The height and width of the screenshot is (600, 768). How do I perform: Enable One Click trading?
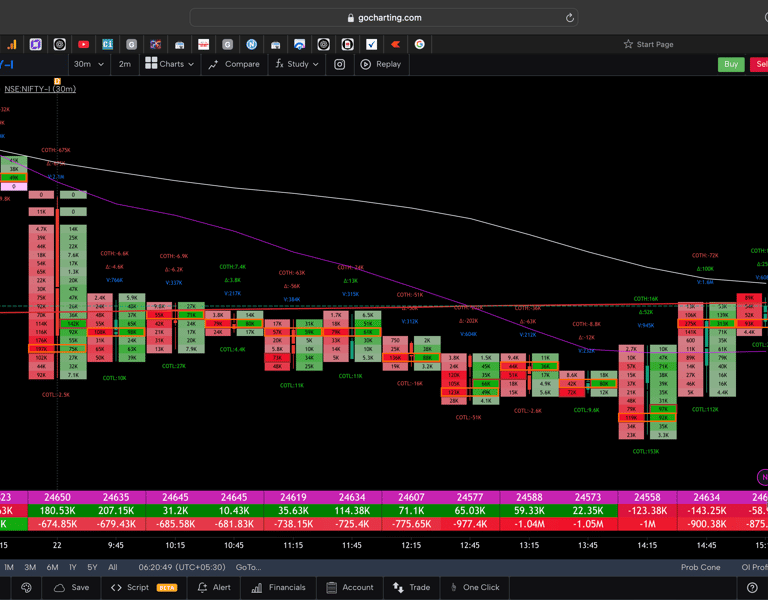475,587
